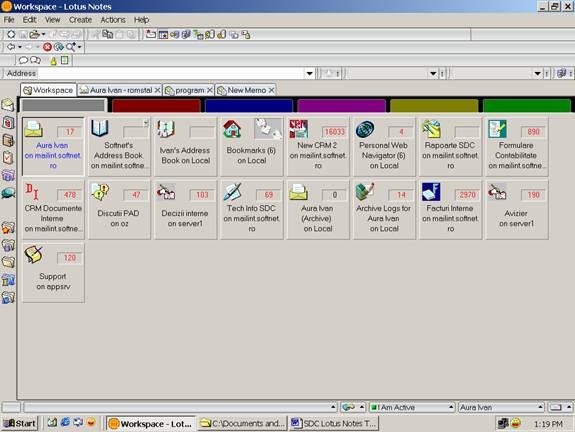Click the calendar entry toolbar icon
575x432 pixels.
coord(163,35)
